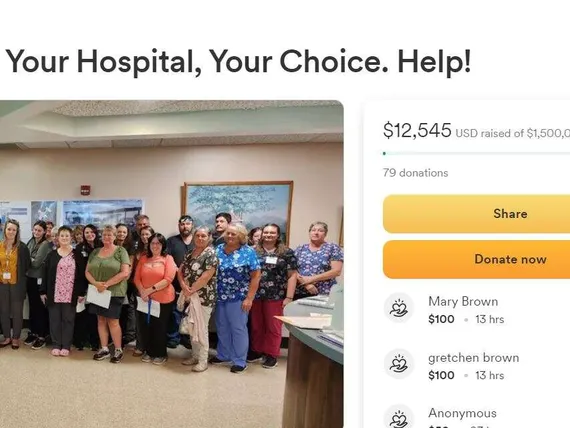Screen dimensions: 570x428
Task: Click the Share button
Action: [476, 214]
